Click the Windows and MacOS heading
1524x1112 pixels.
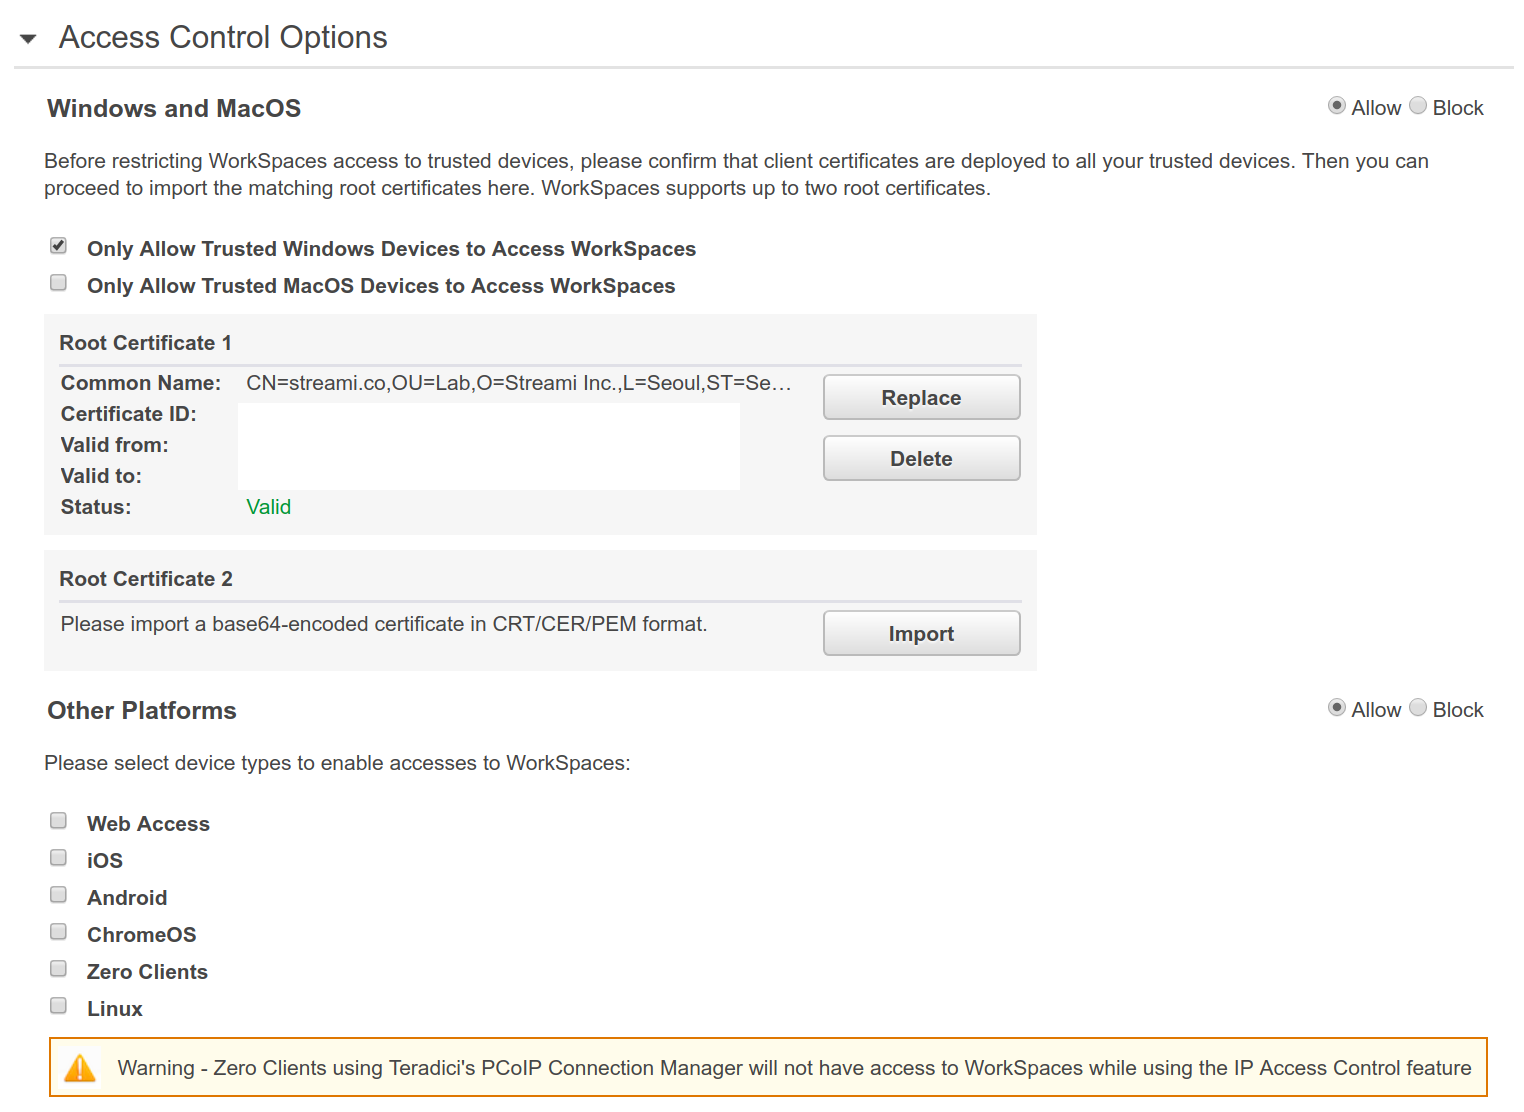click(x=174, y=108)
